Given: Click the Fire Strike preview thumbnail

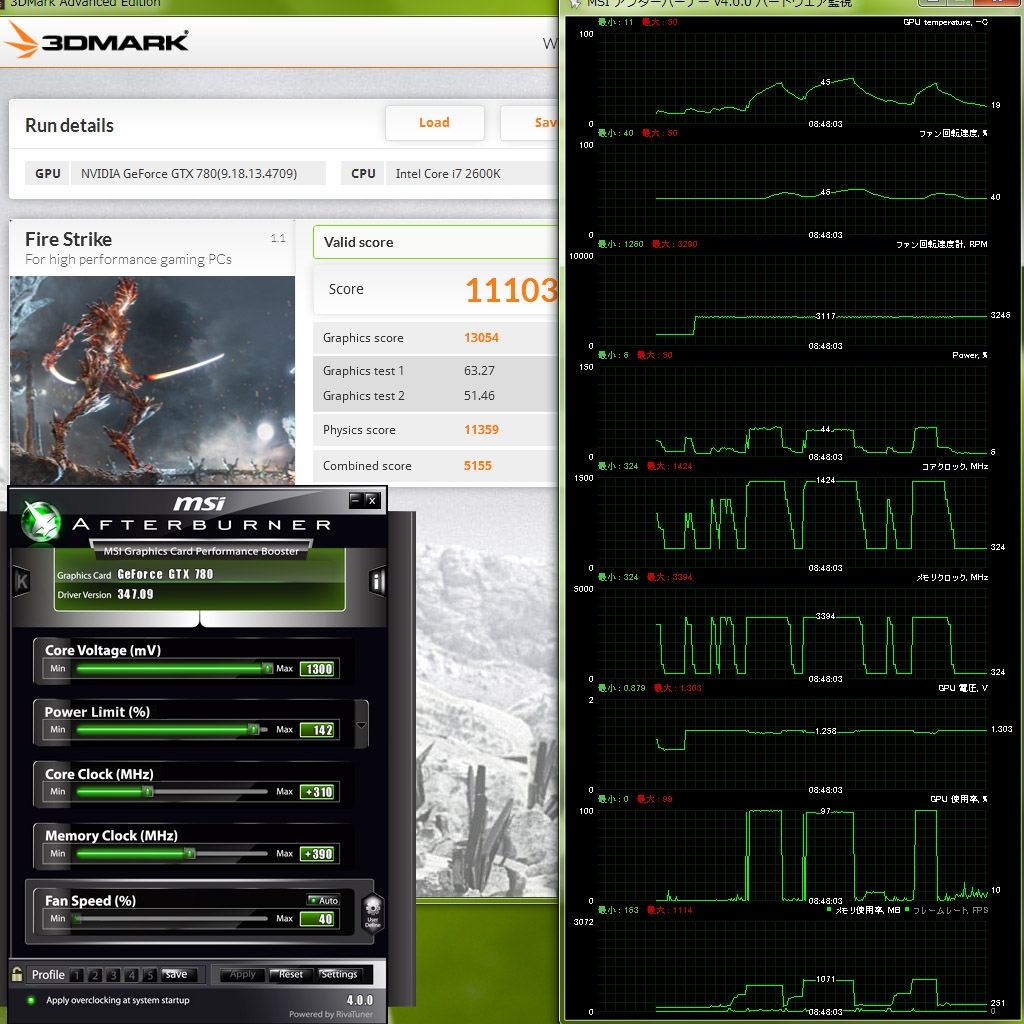Looking at the screenshot, I should 152,380.
